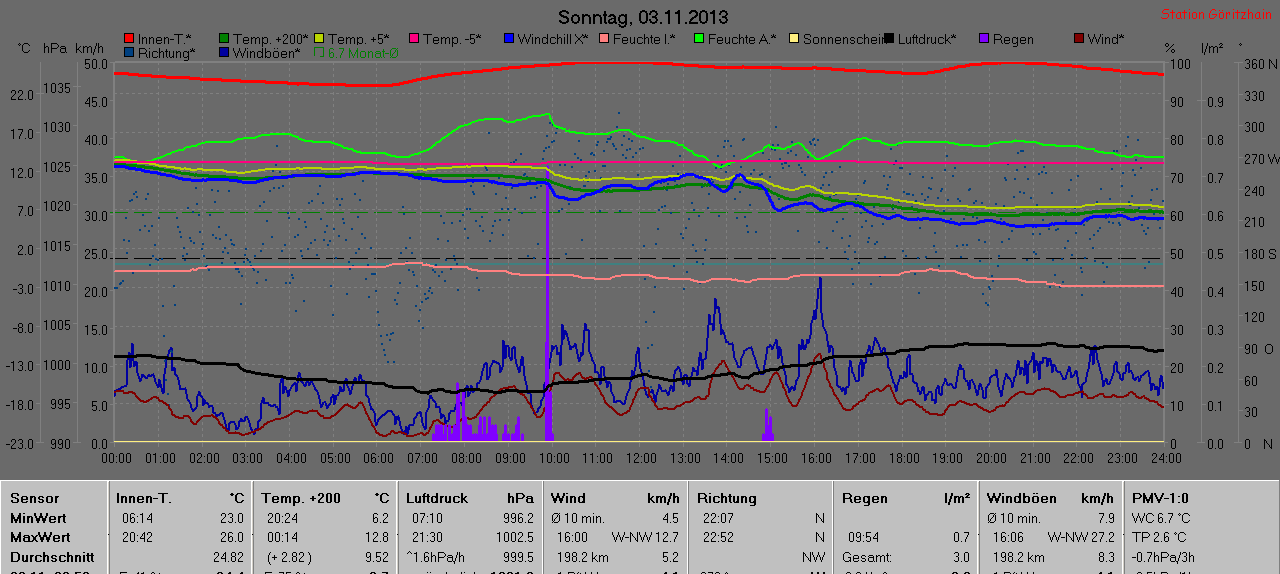
Task: Click the 24:00 time axis label
Action: coord(1165,457)
